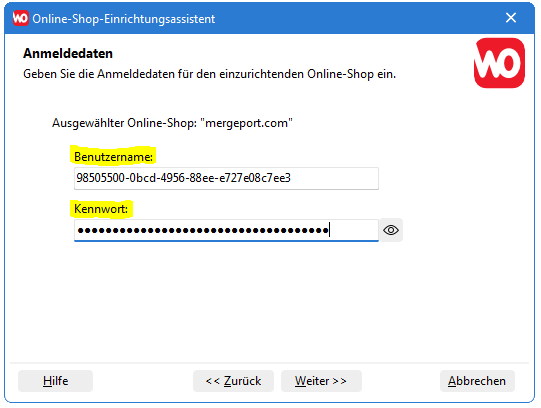Focus the Kennwort password field
Image resolution: width=541 pixels, height=408 pixels.
[226, 230]
